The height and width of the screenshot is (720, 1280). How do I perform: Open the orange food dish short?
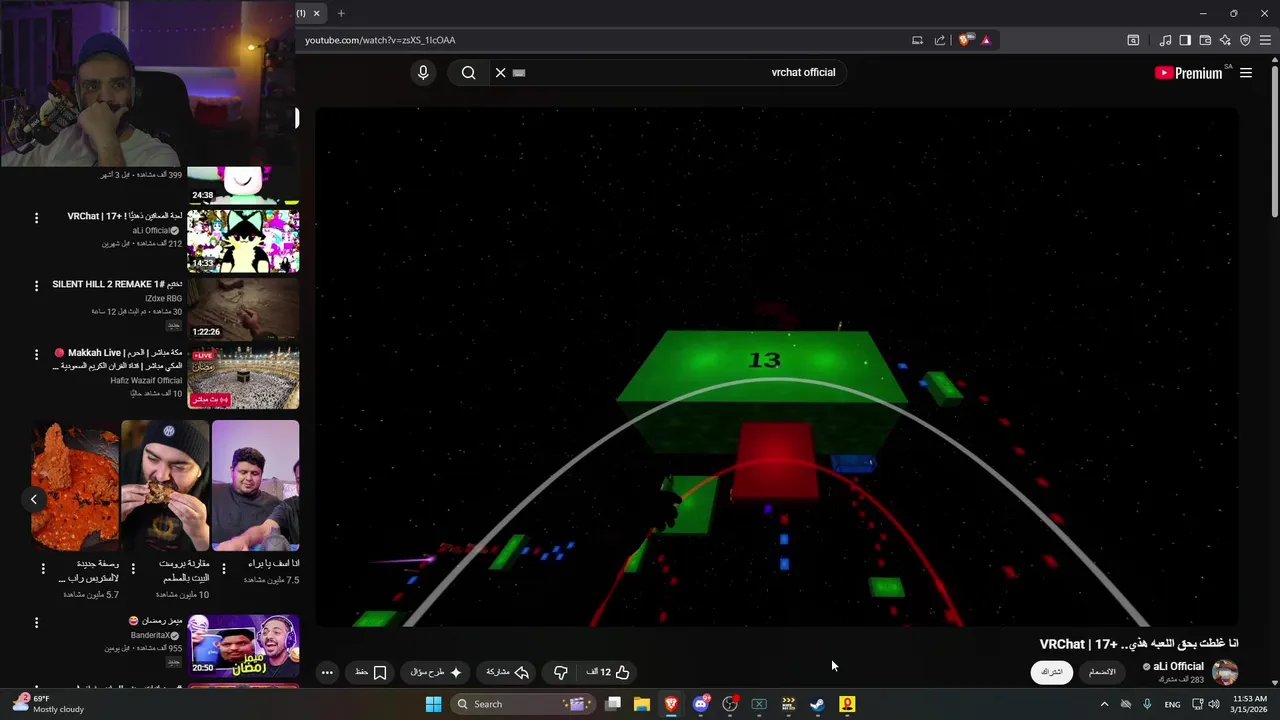[x=75, y=485]
